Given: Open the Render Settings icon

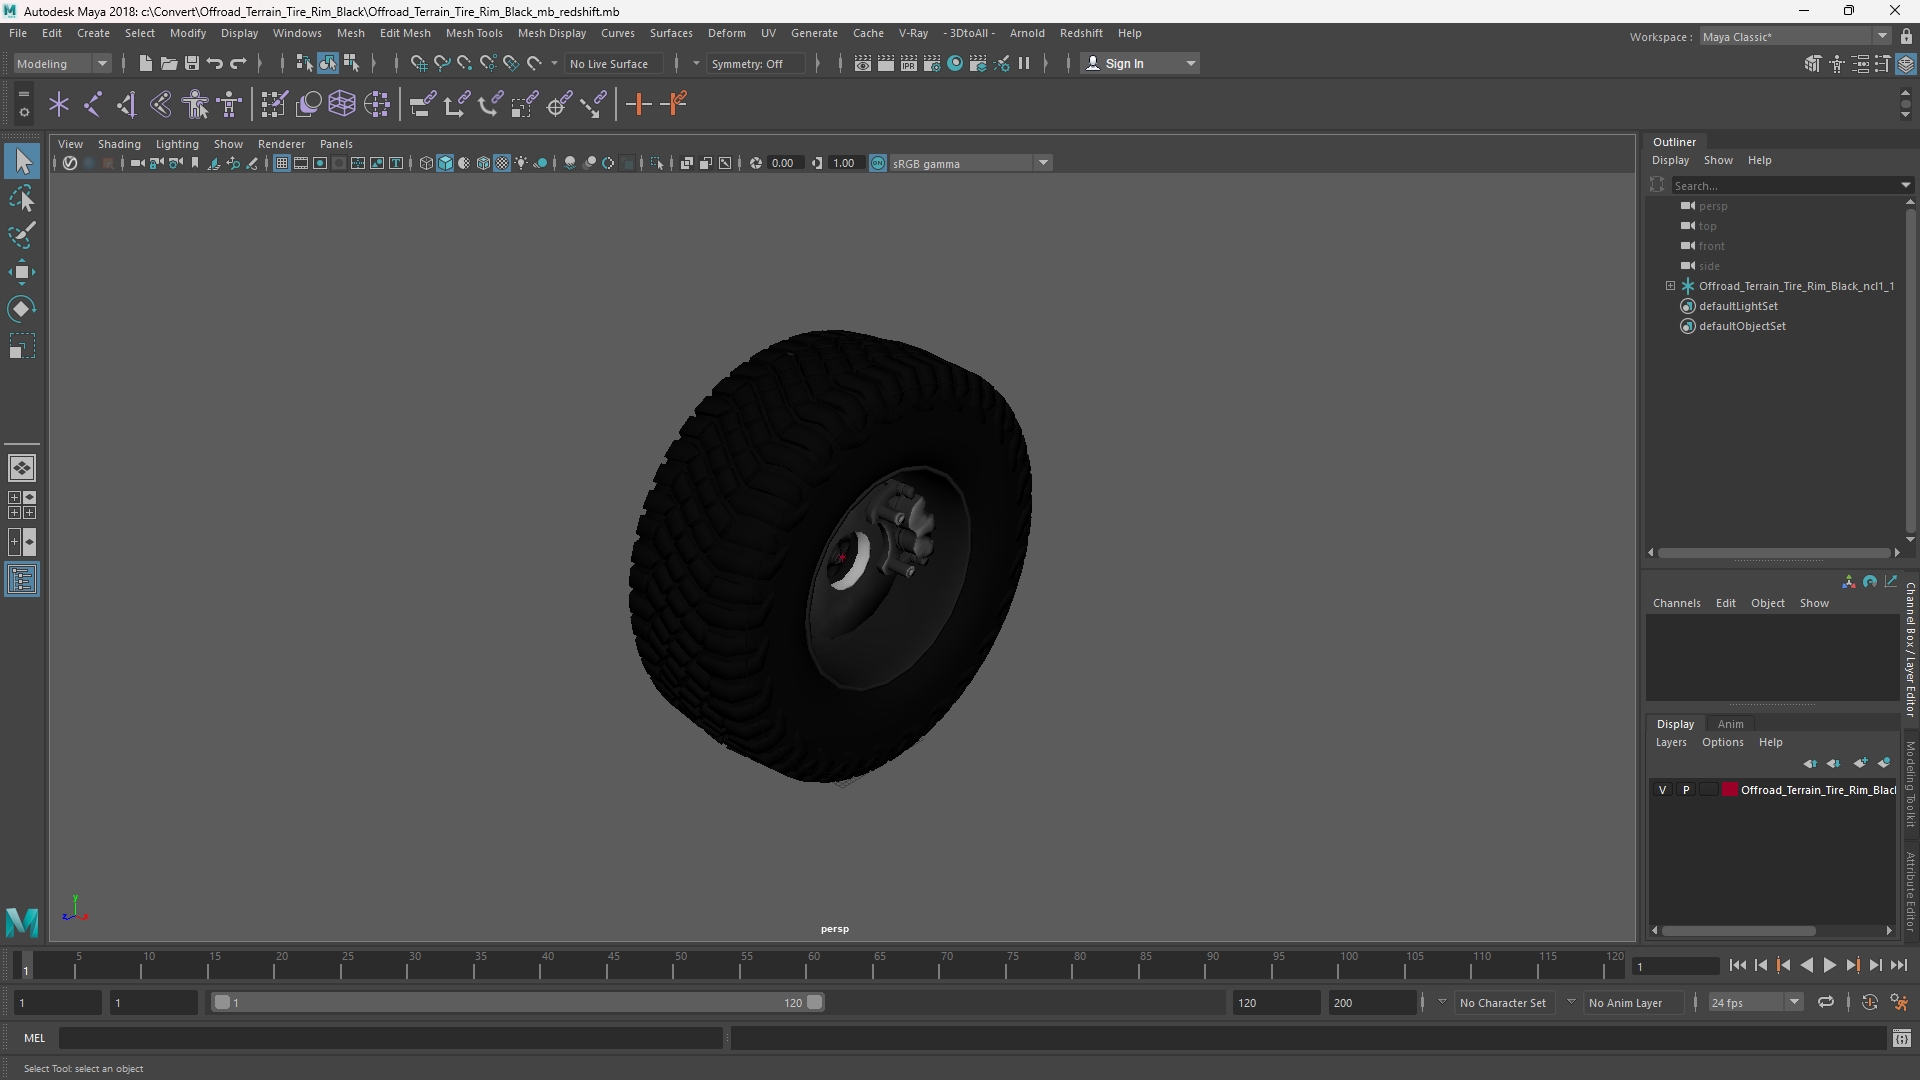Looking at the screenshot, I should coord(931,63).
